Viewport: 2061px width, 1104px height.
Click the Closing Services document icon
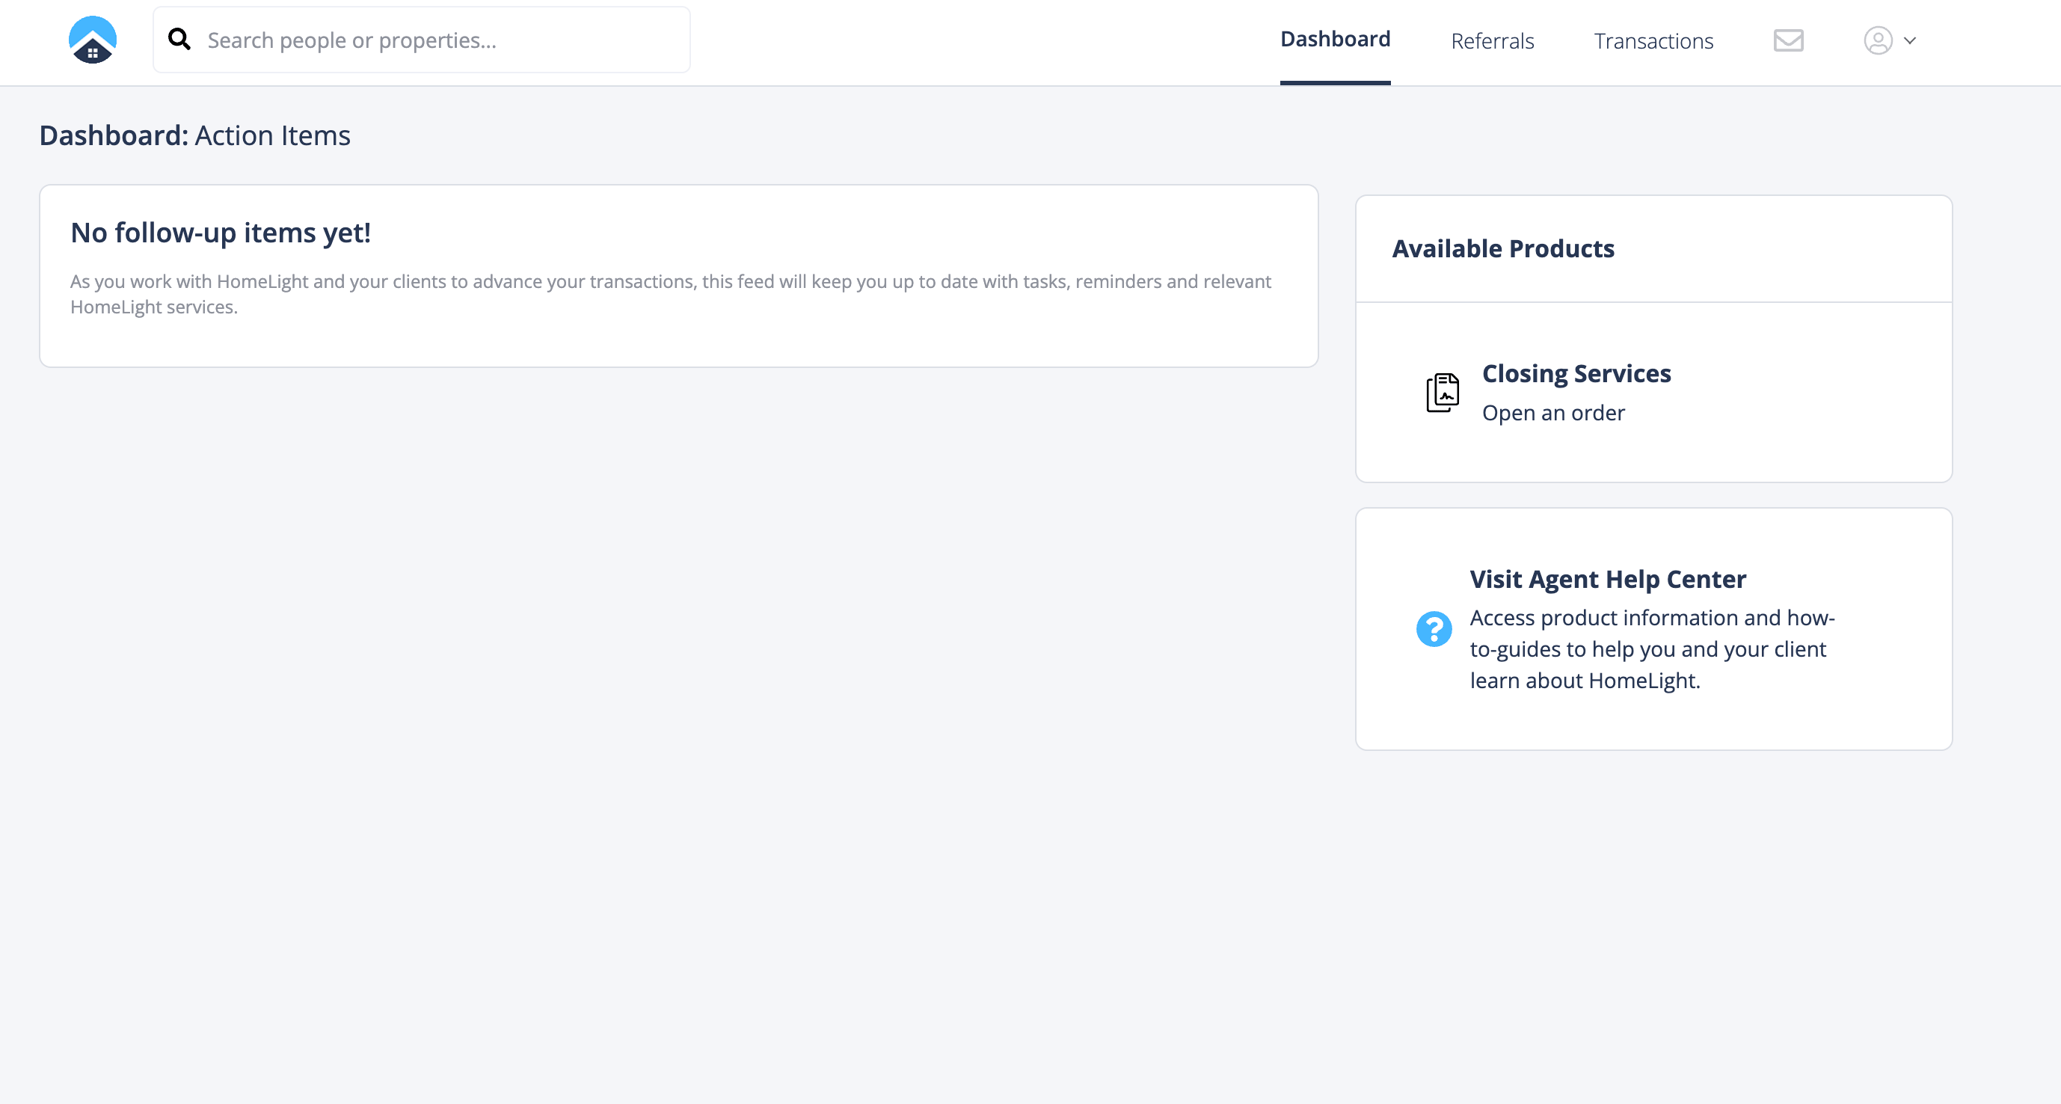tap(1443, 392)
